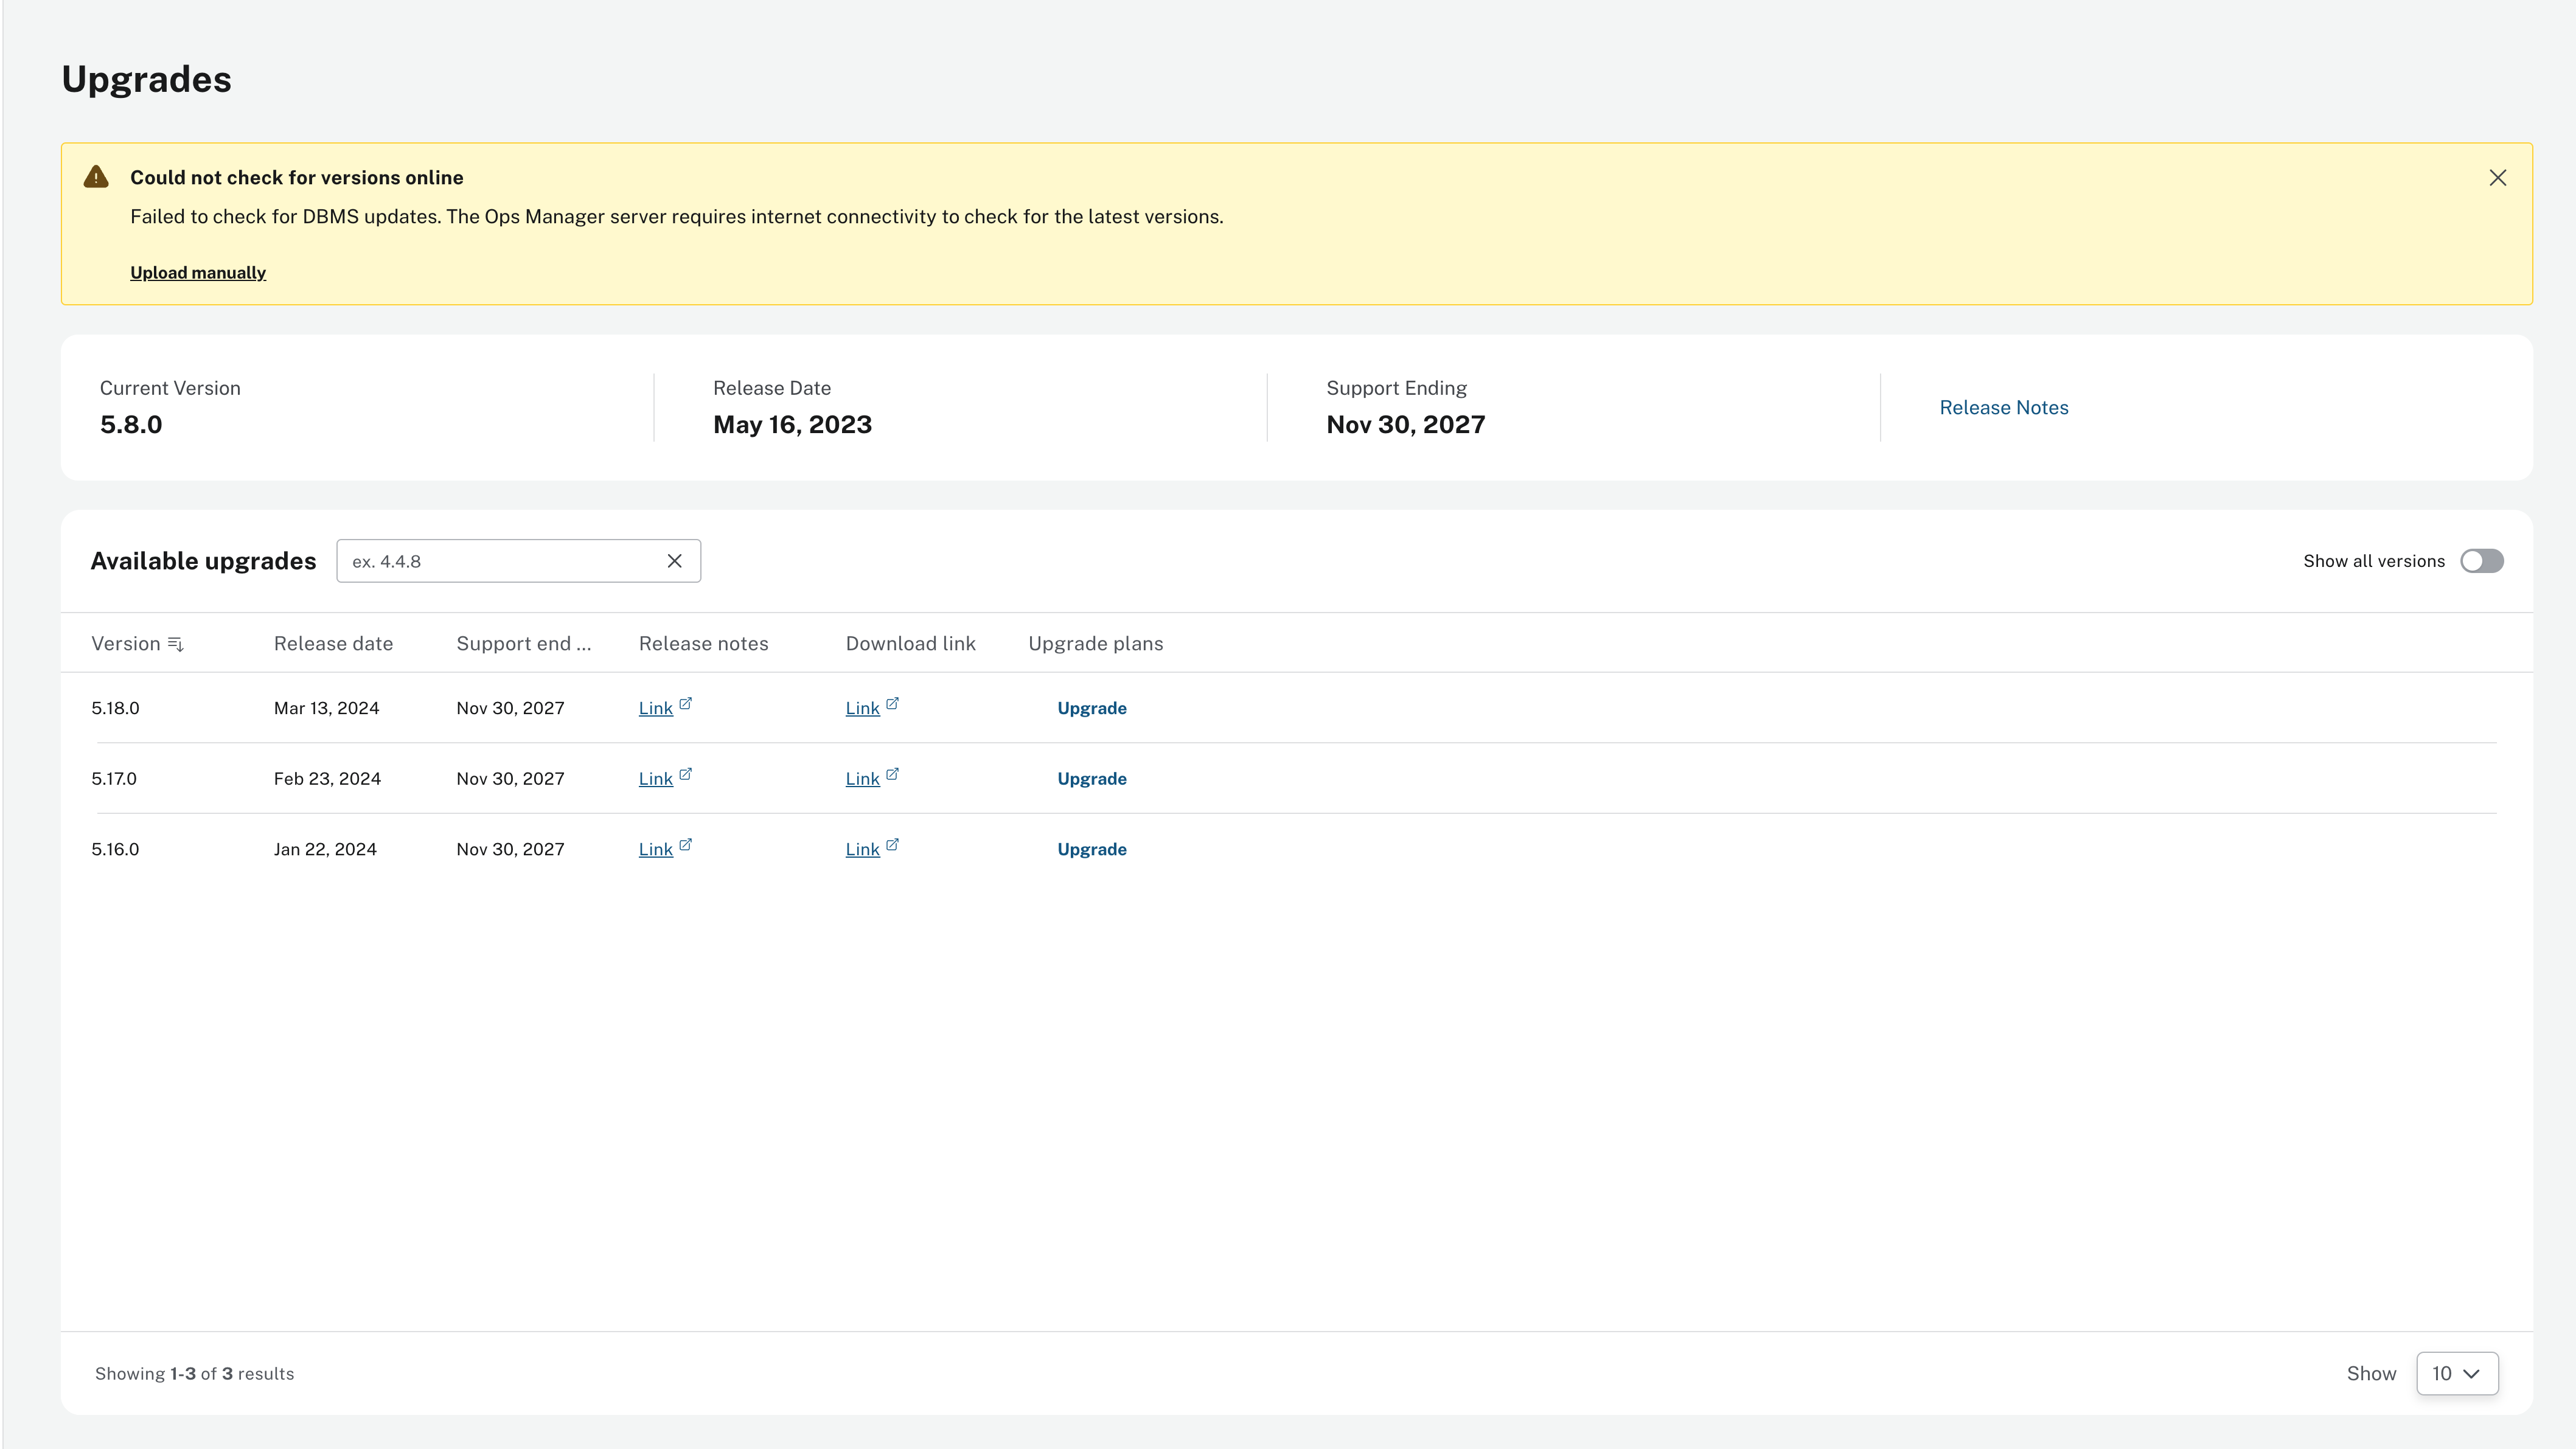Viewport: 2576px width, 1449px height.
Task: Select version cell 5.18.0
Action: (x=115, y=708)
